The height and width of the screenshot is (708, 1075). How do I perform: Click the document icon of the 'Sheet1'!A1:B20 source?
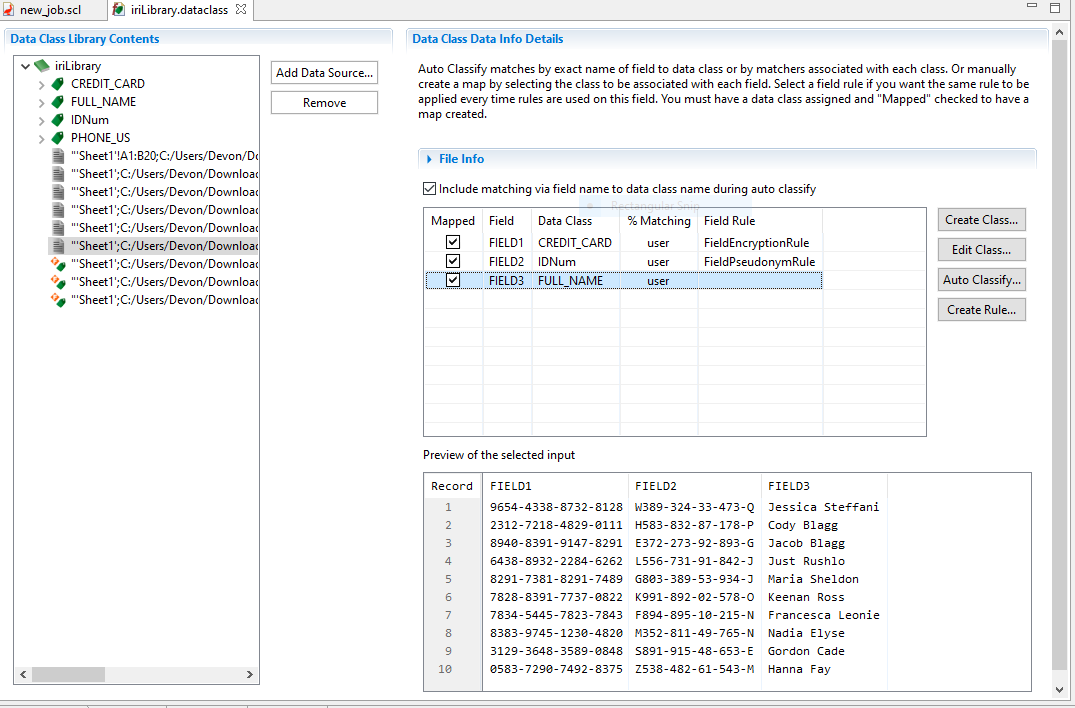(x=58, y=156)
